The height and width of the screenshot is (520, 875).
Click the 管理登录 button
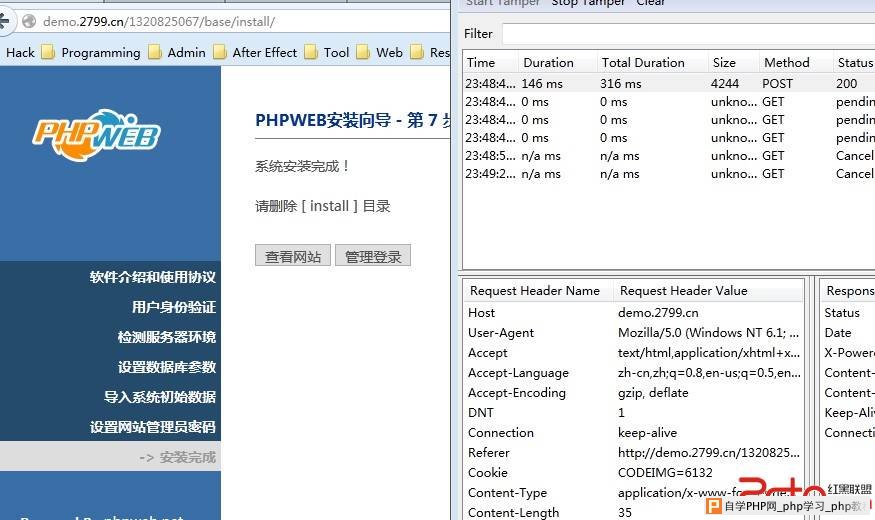click(373, 256)
